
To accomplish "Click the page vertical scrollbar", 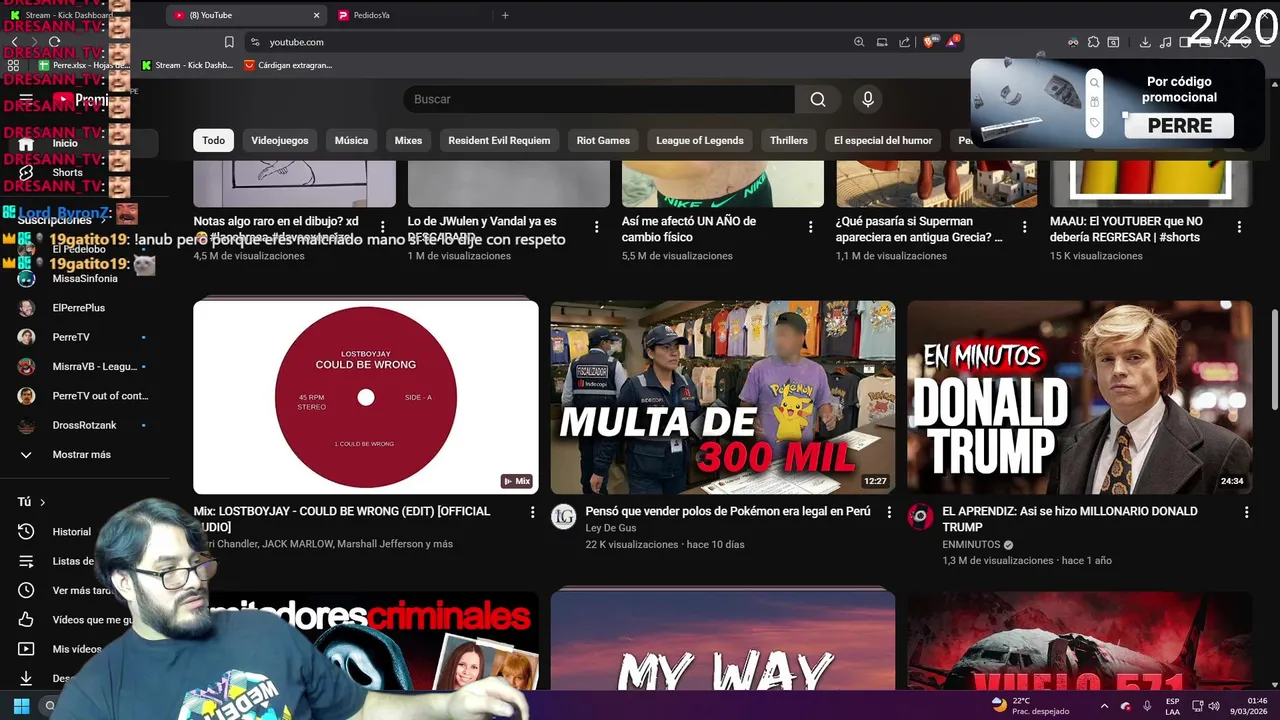I will point(1274,360).
